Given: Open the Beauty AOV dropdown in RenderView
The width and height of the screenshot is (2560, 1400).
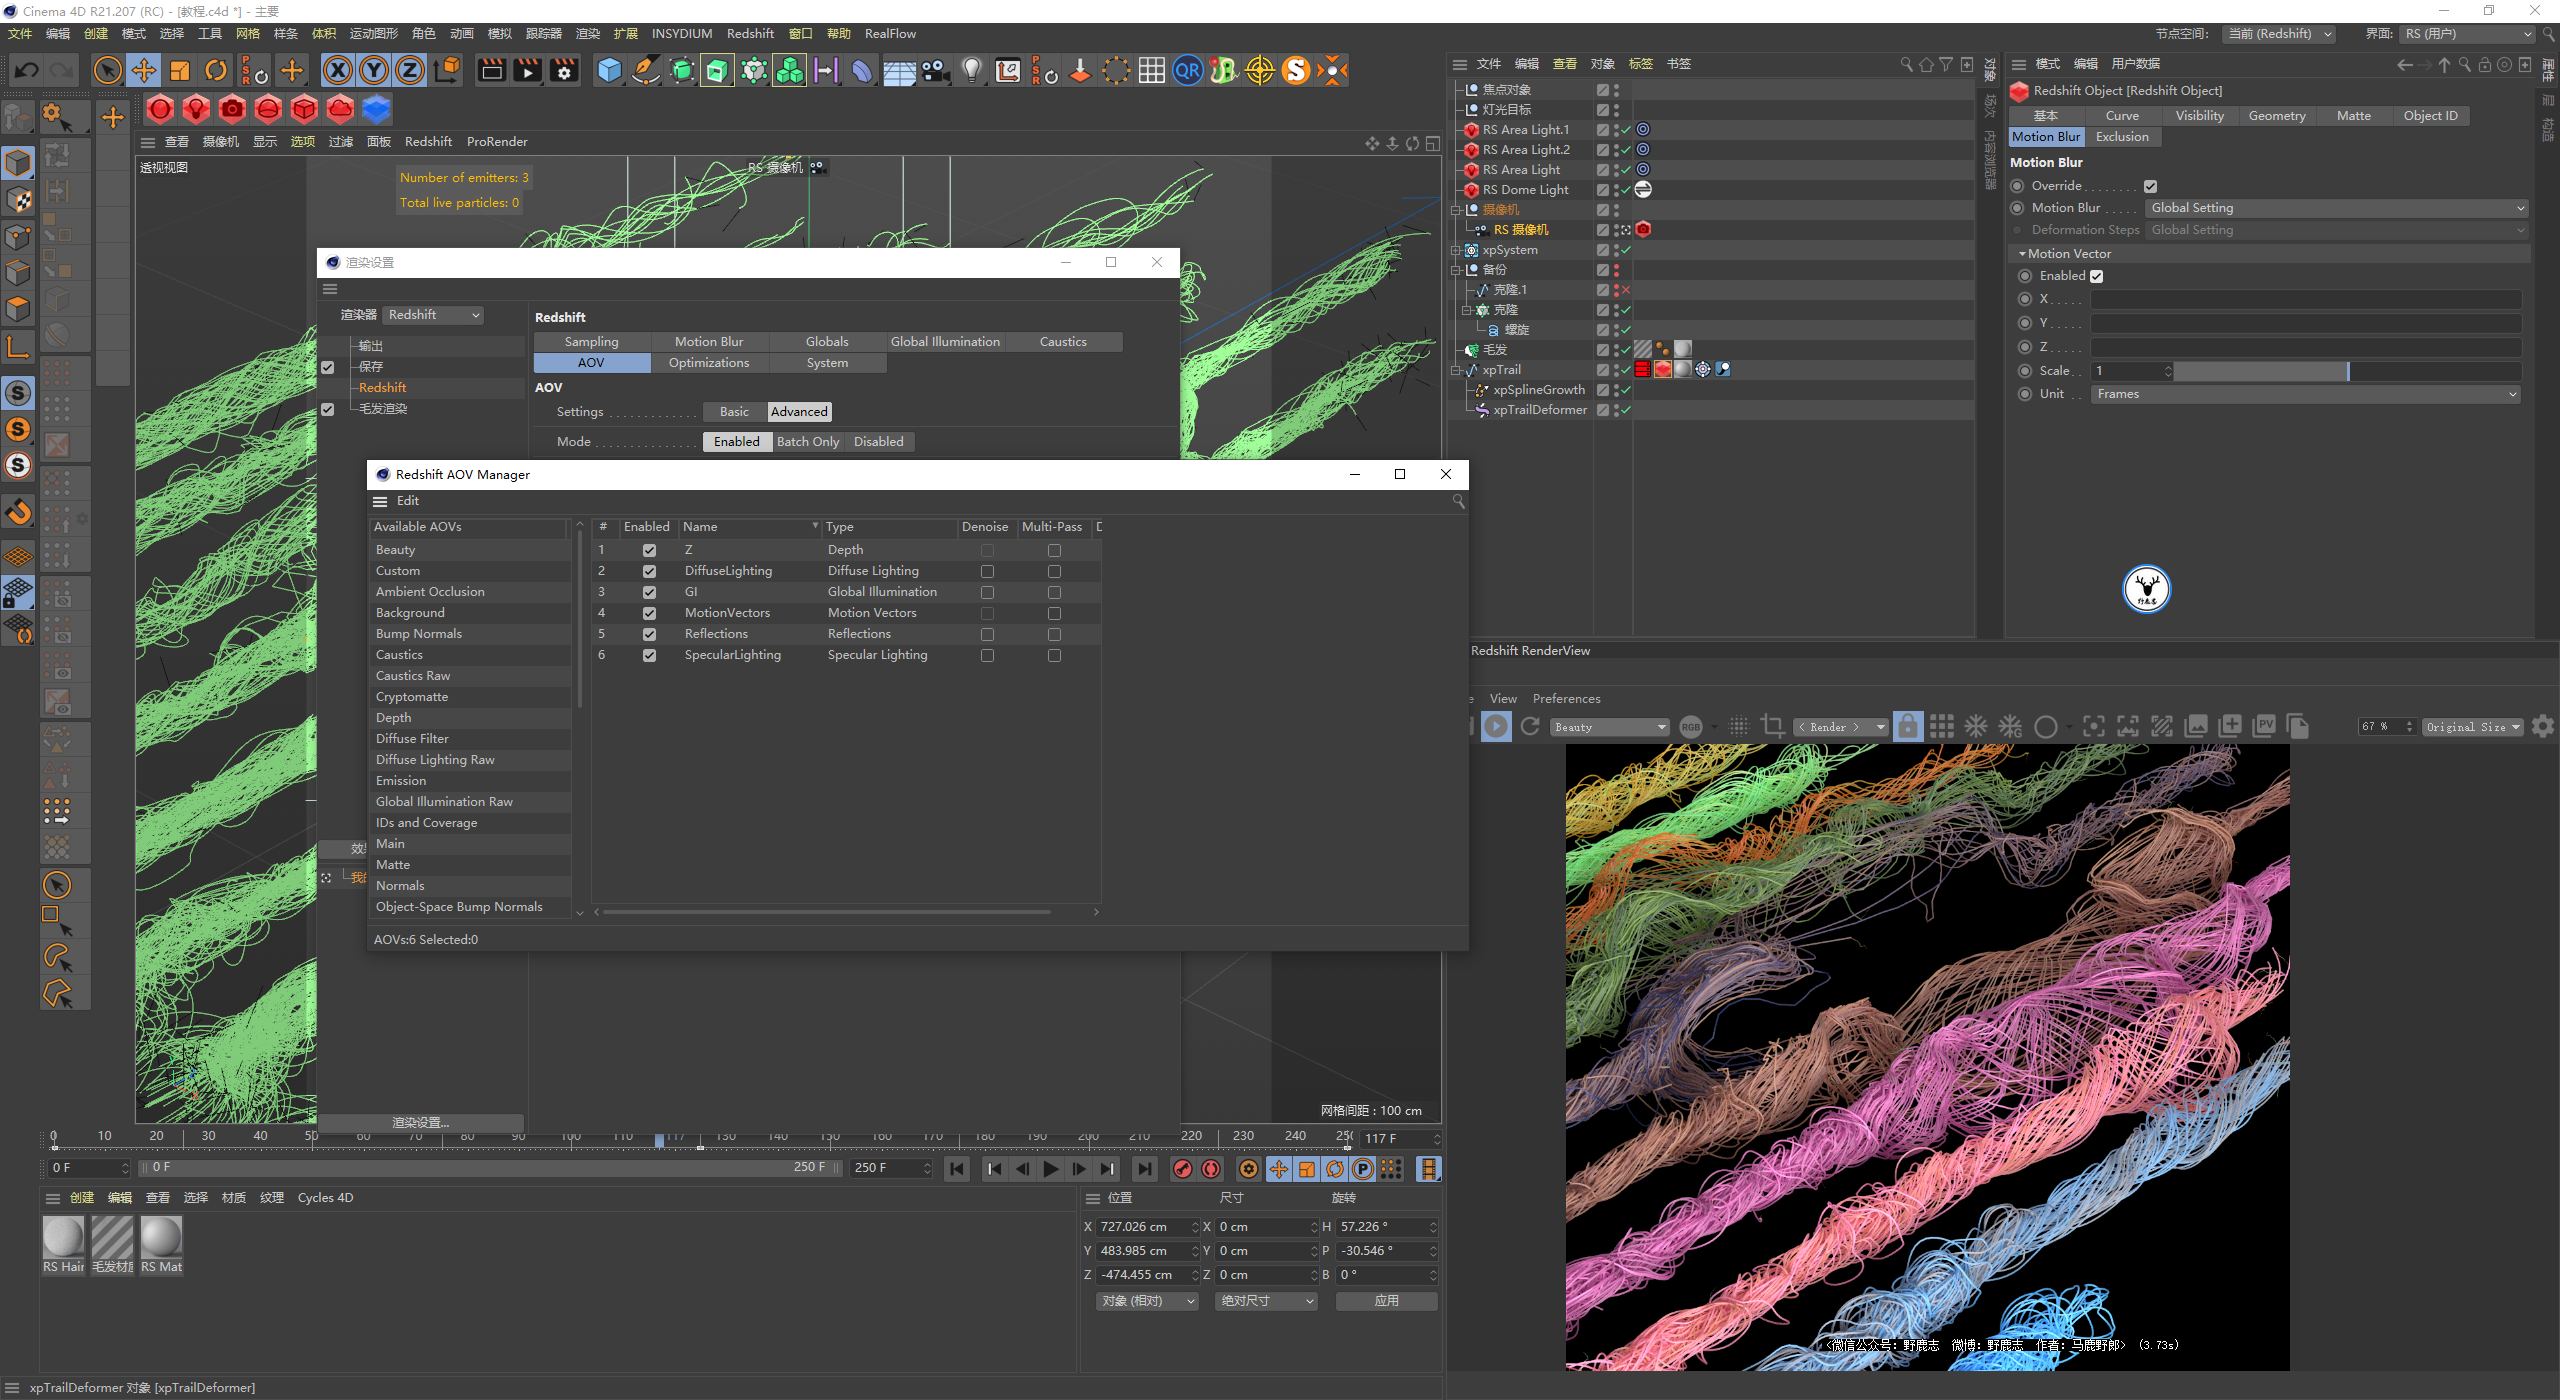Looking at the screenshot, I should coord(1610,727).
